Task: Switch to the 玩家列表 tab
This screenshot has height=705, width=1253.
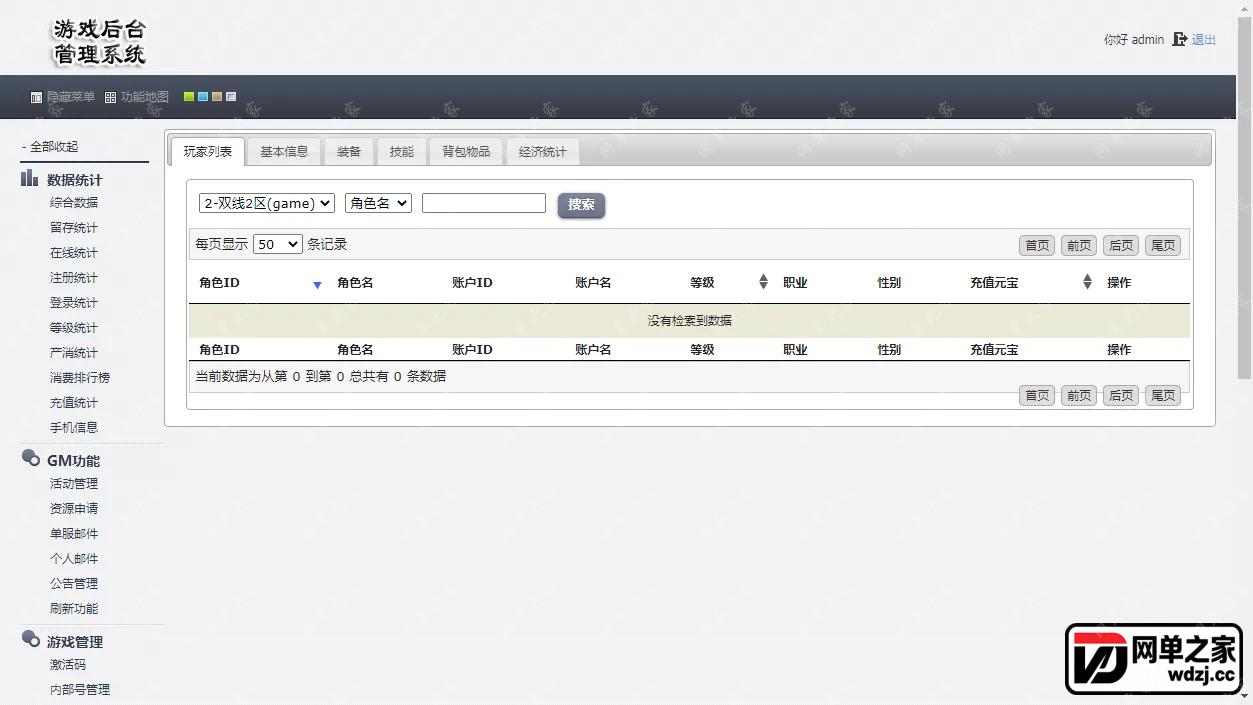Action: [x=208, y=152]
